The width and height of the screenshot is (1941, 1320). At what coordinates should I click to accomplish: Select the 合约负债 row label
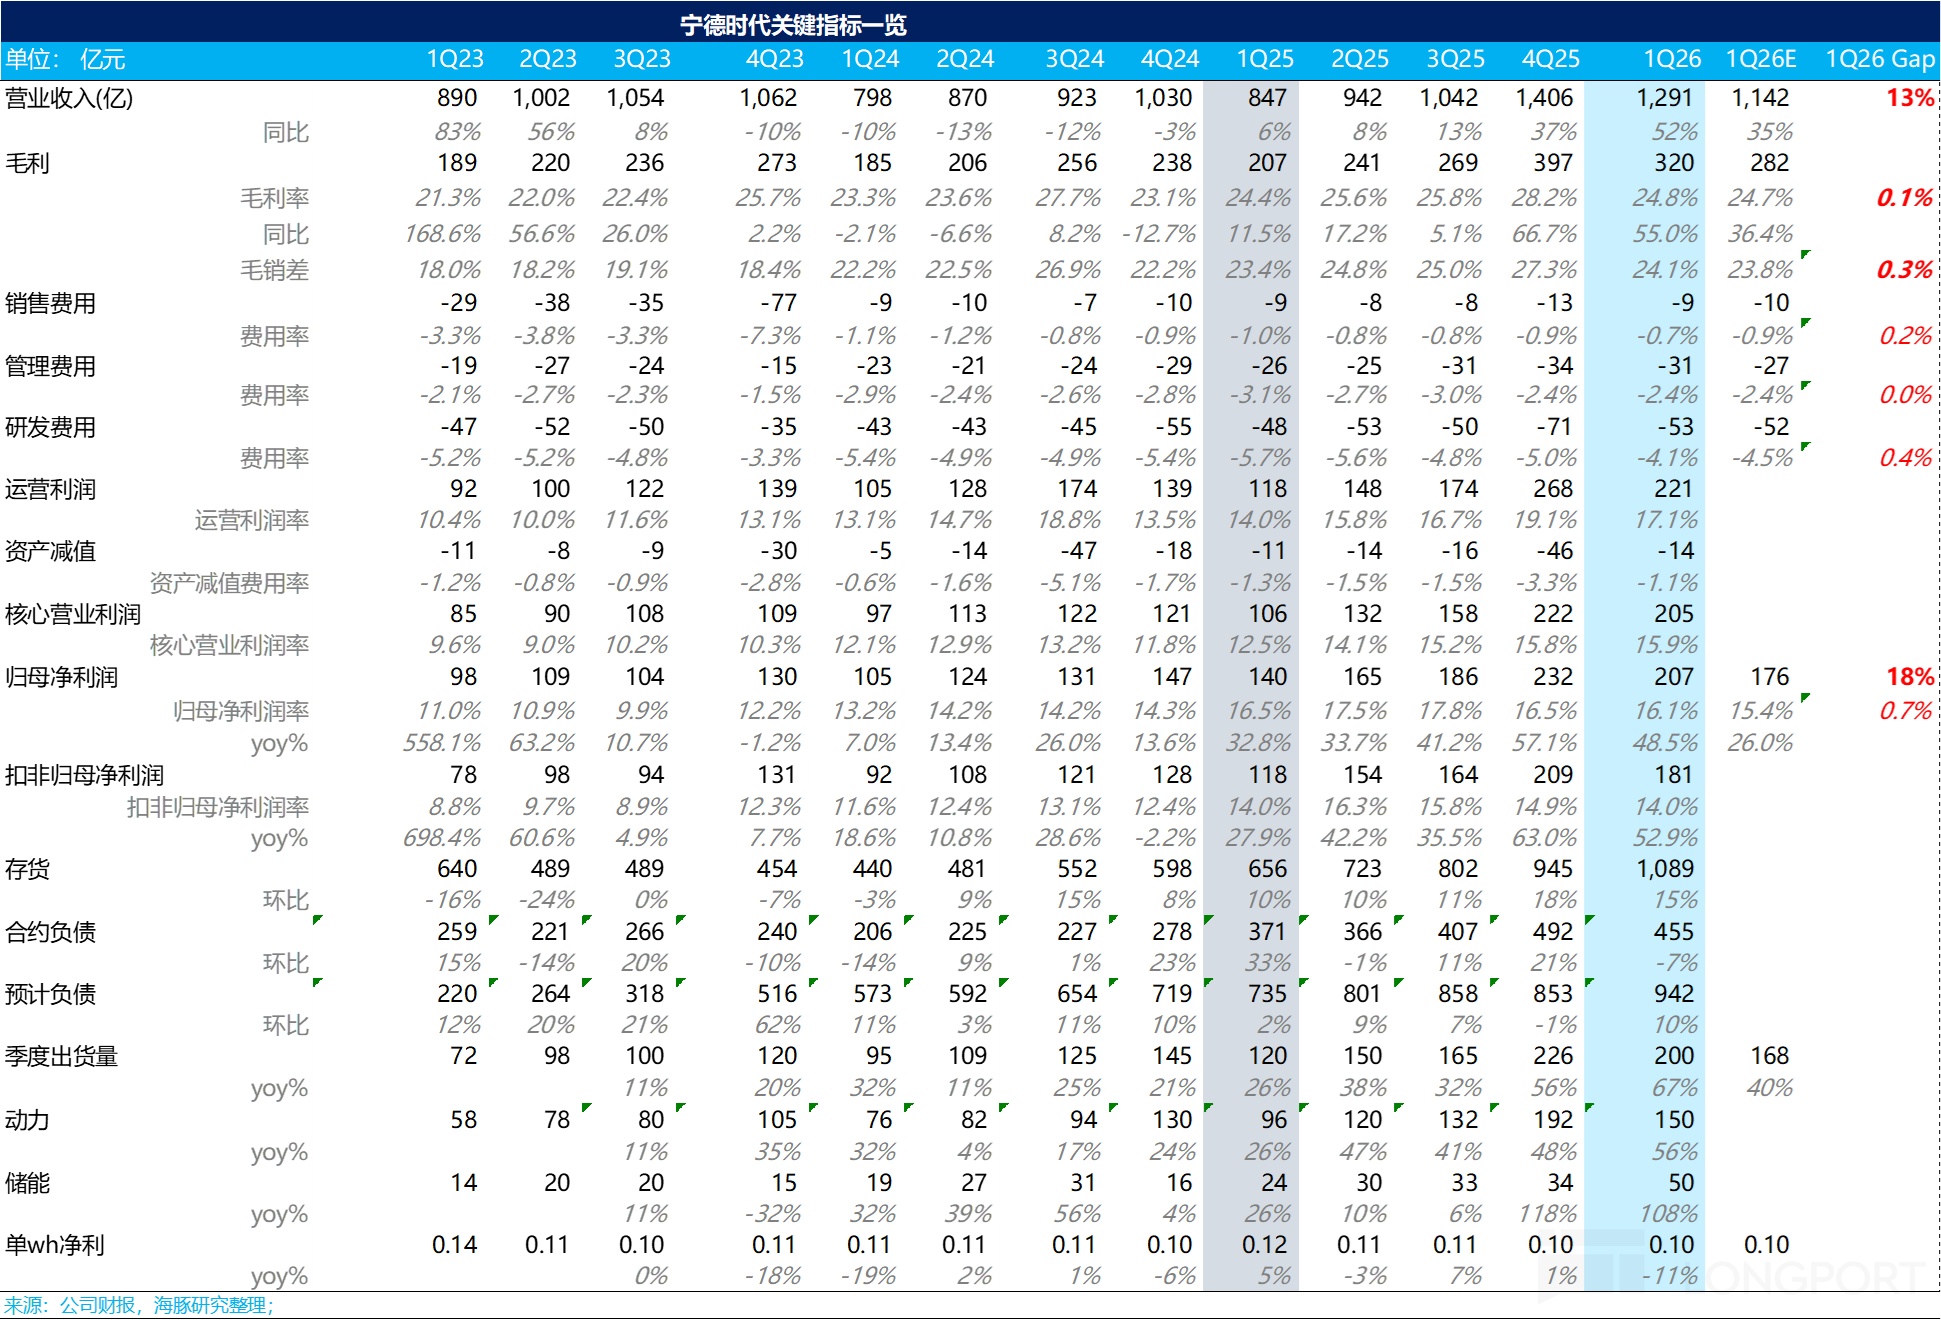[50, 932]
